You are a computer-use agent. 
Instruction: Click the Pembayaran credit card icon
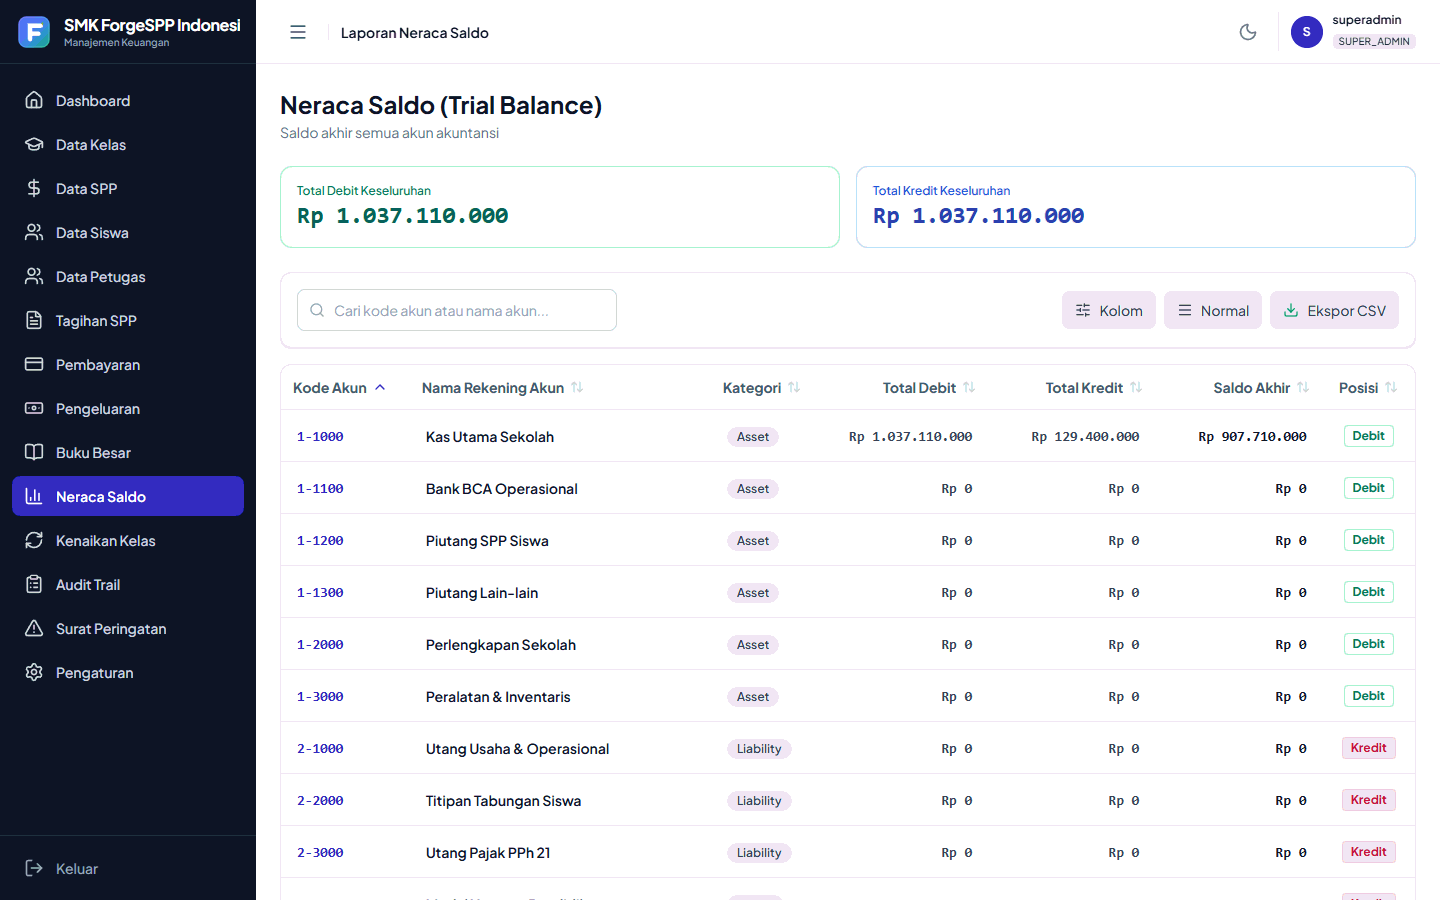click(34, 364)
